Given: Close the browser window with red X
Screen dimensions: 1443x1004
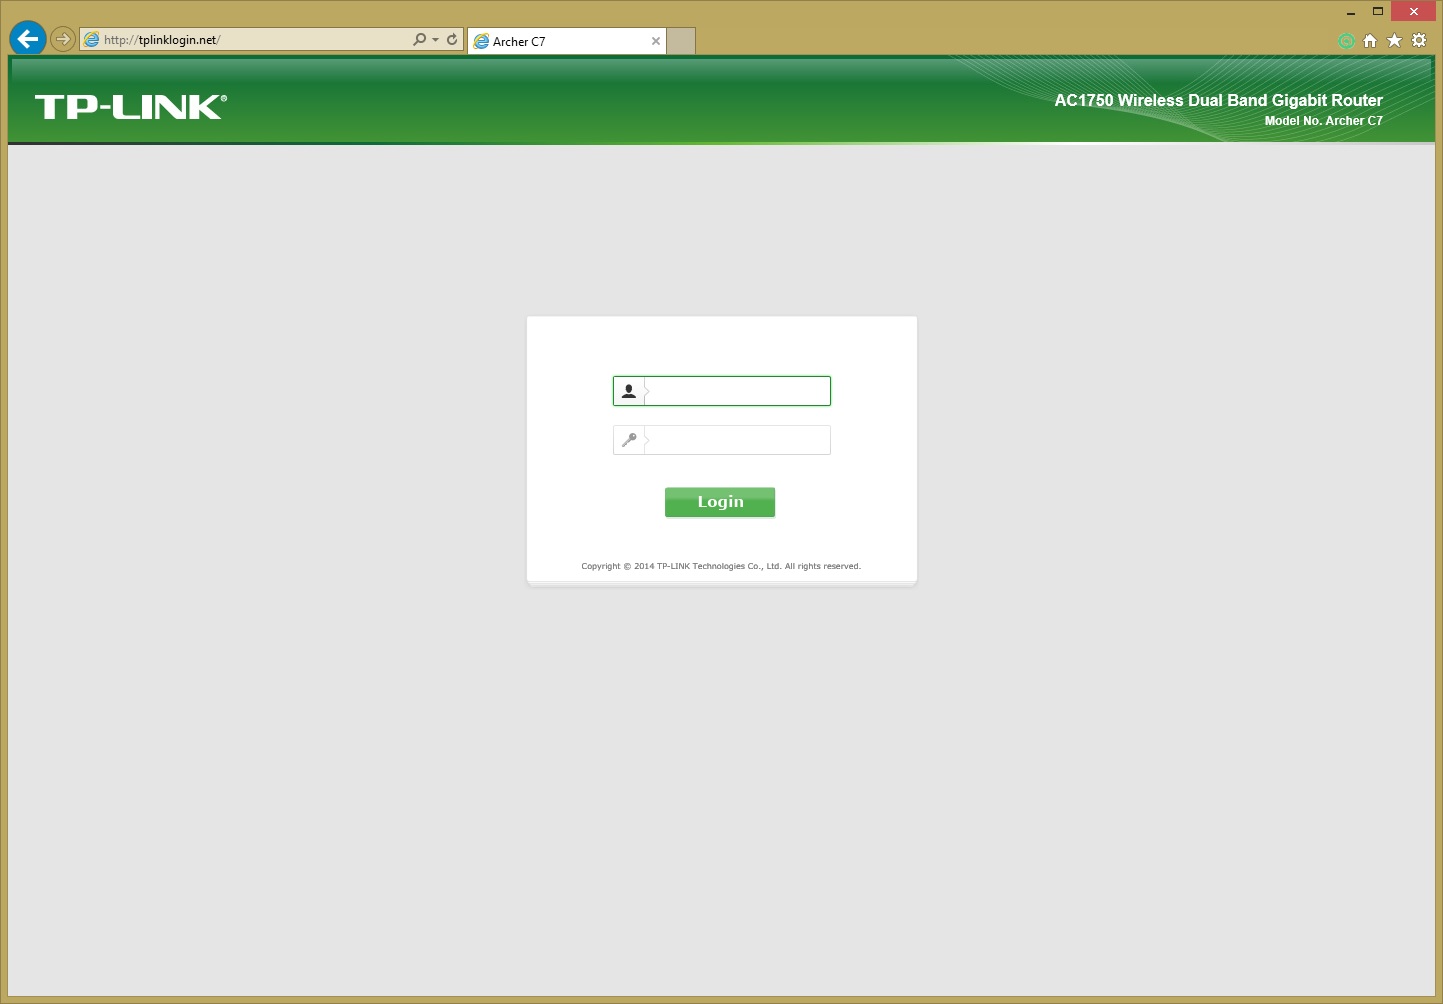Looking at the screenshot, I should tap(1413, 12).
